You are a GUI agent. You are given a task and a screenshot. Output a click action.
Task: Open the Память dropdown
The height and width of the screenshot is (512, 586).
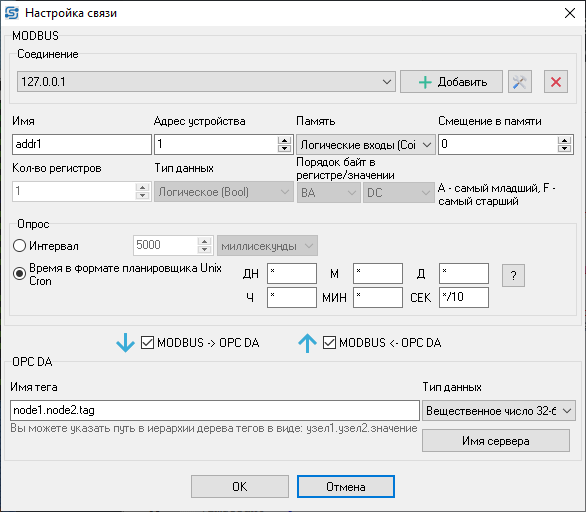(366, 145)
